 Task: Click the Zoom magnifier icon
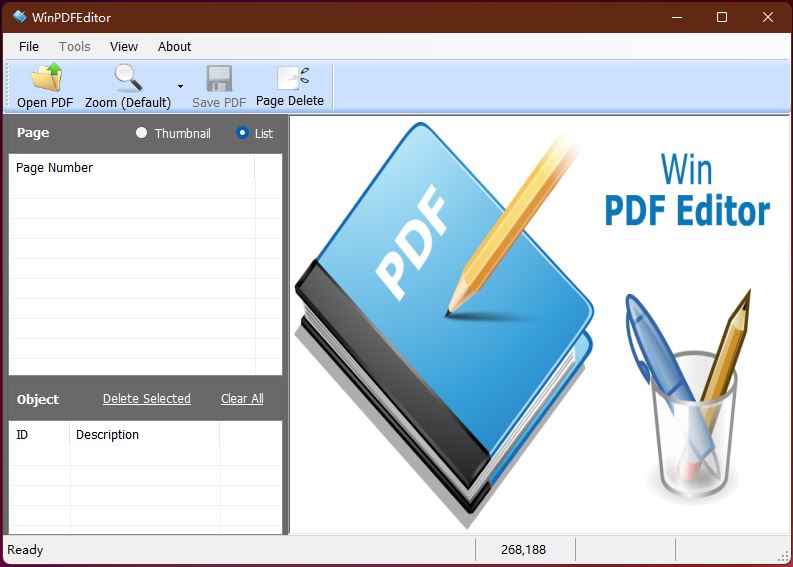click(x=128, y=78)
